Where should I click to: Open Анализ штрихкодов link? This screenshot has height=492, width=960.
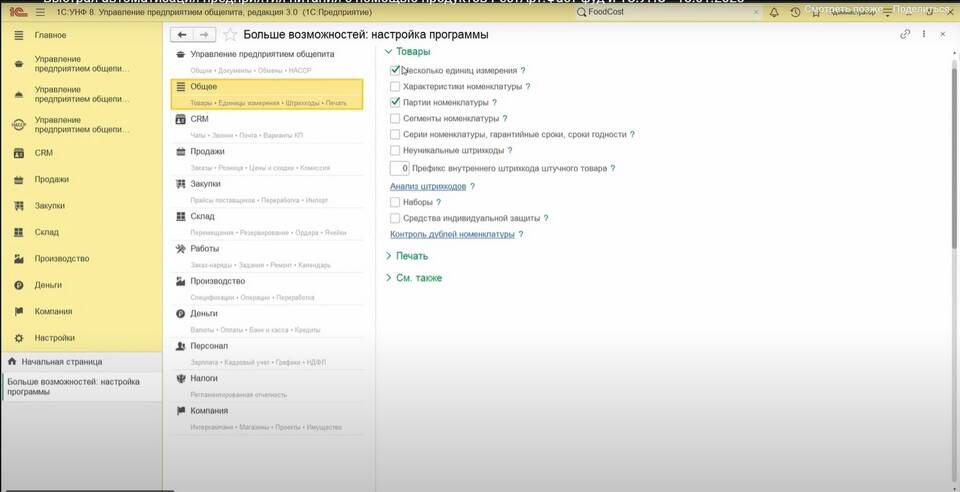pos(428,186)
